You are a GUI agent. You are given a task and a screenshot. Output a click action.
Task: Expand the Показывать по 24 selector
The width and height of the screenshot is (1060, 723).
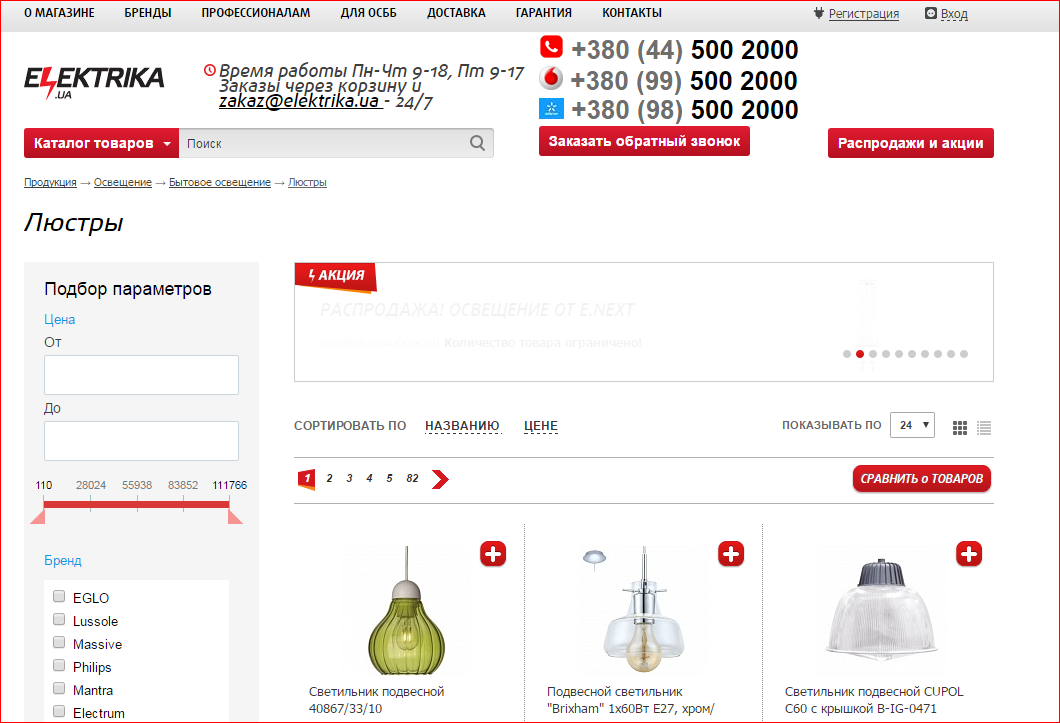coord(911,425)
